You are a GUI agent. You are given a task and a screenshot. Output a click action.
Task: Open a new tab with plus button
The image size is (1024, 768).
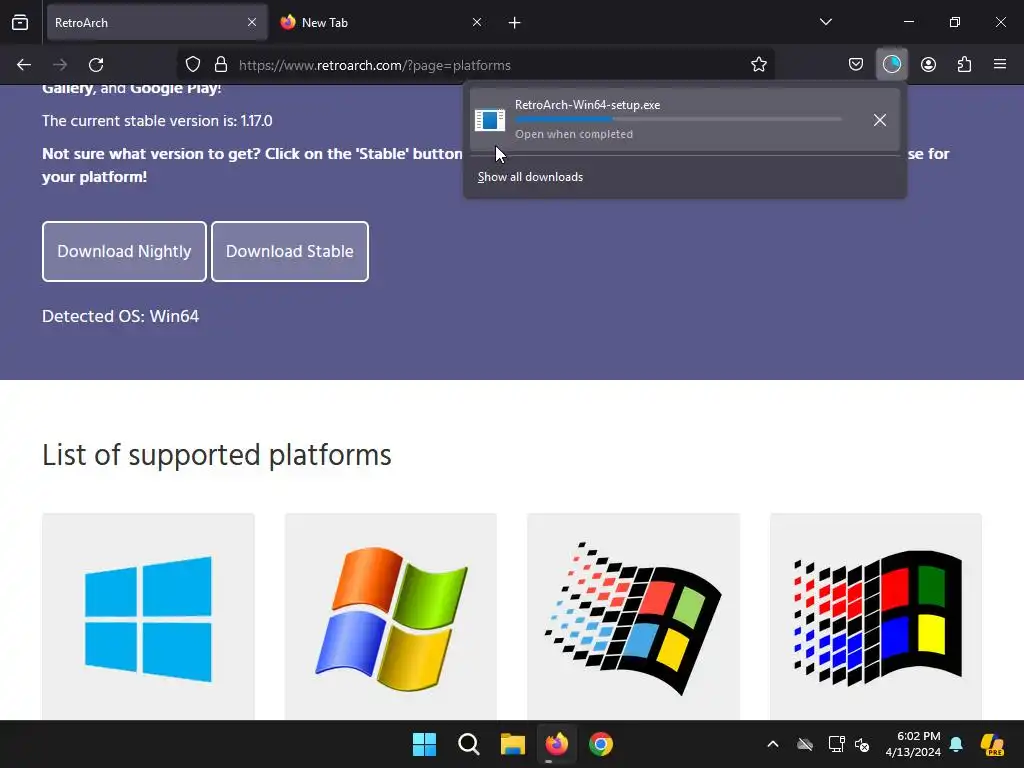coord(515,23)
